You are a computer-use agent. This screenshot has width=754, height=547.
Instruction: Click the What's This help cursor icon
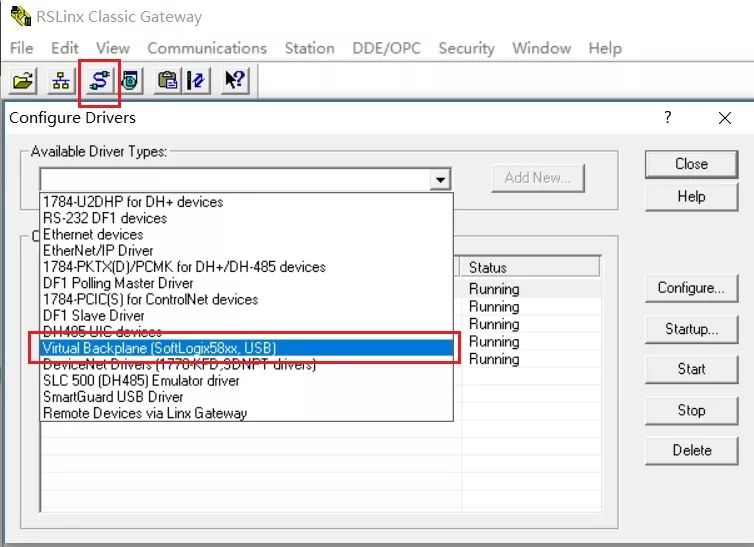coord(235,80)
